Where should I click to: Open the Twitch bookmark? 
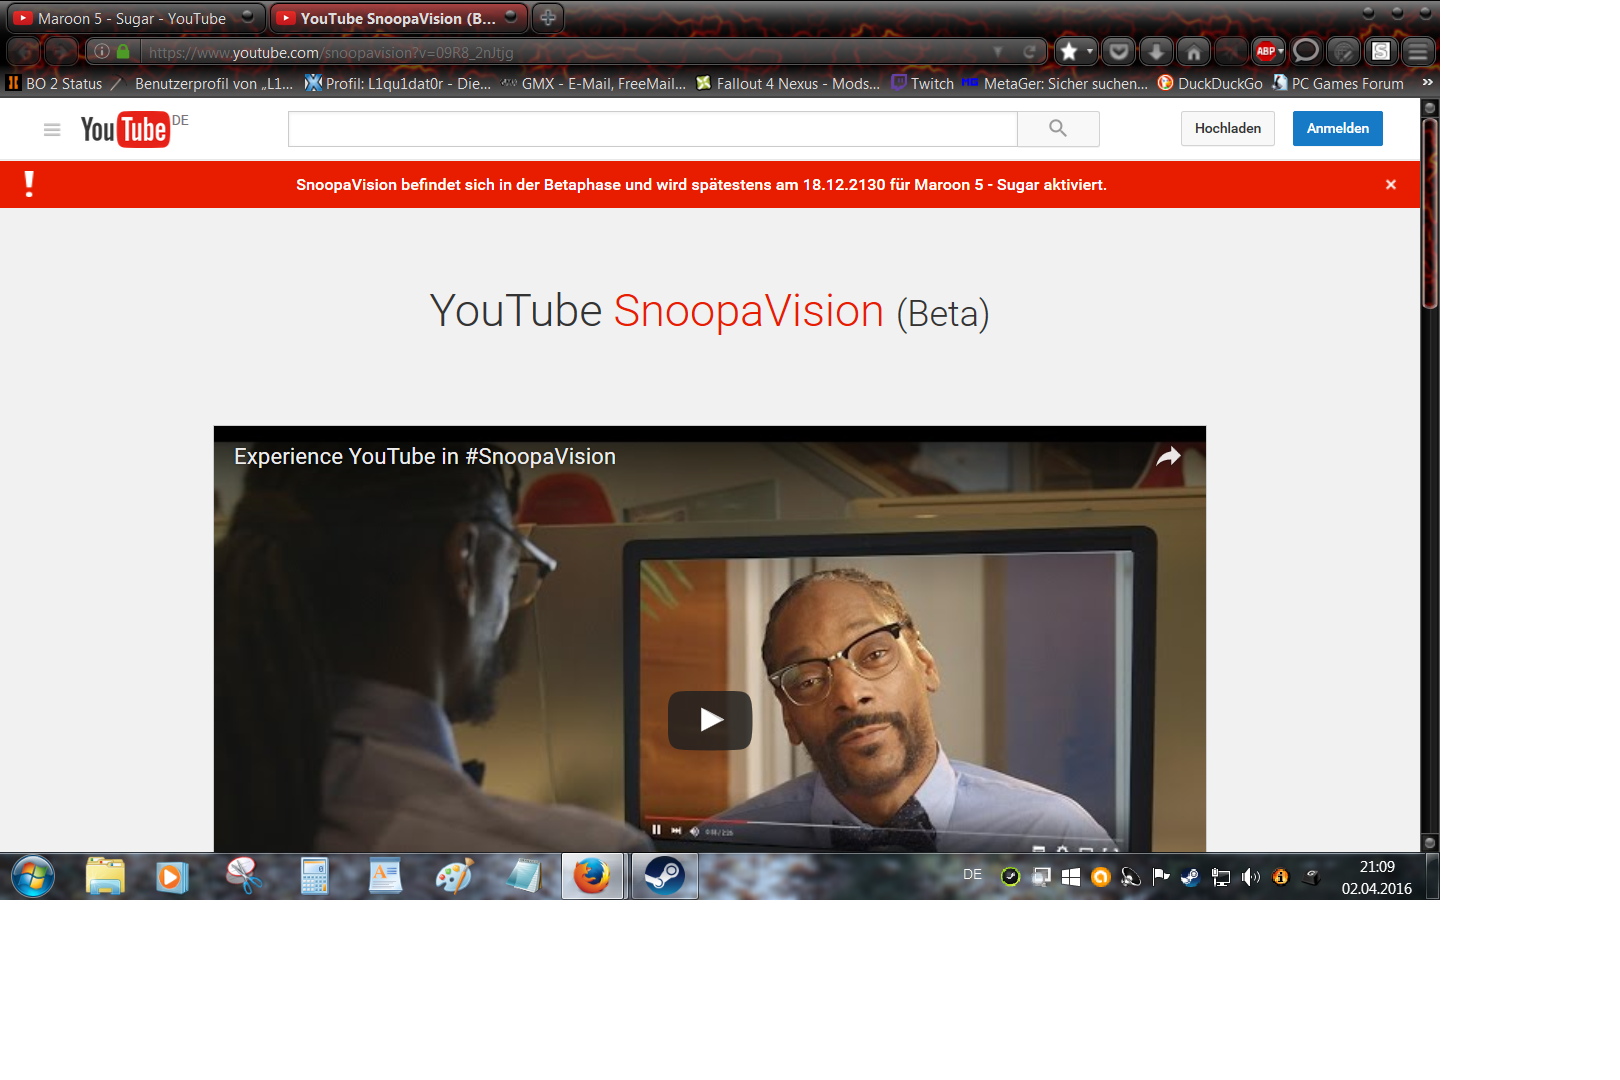923,84
